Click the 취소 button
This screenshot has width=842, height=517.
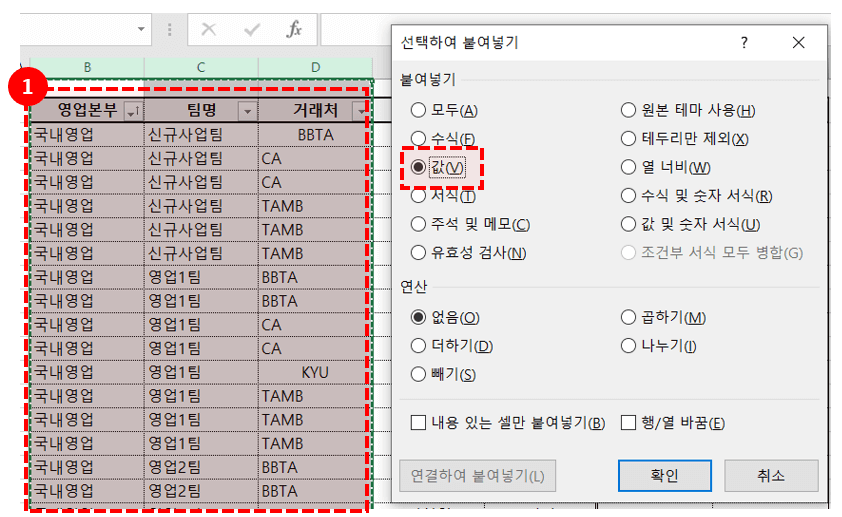coord(771,476)
